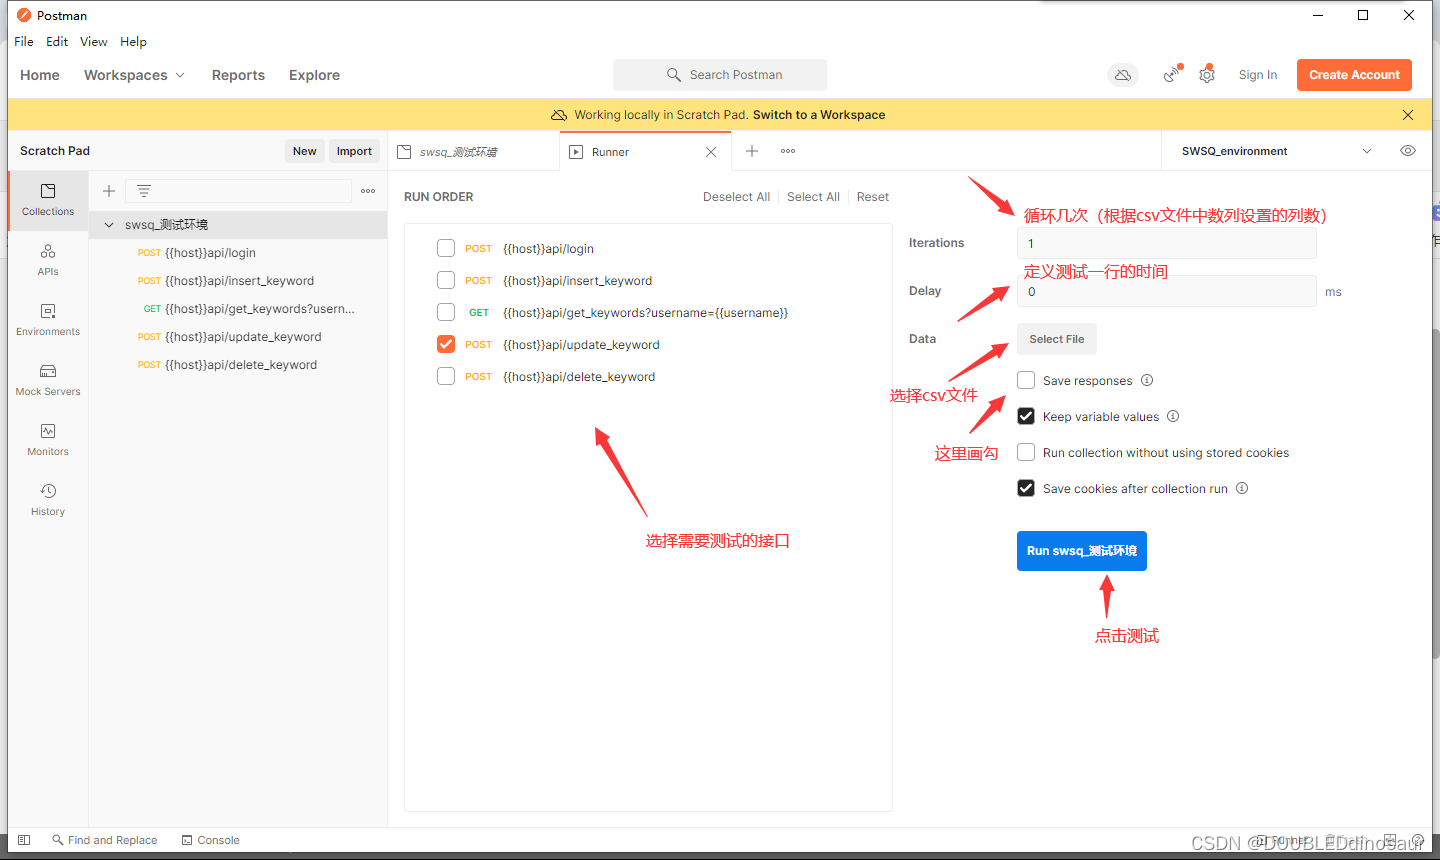Open tab options three-dot menu
1440x860 pixels.
[x=788, y=151]
